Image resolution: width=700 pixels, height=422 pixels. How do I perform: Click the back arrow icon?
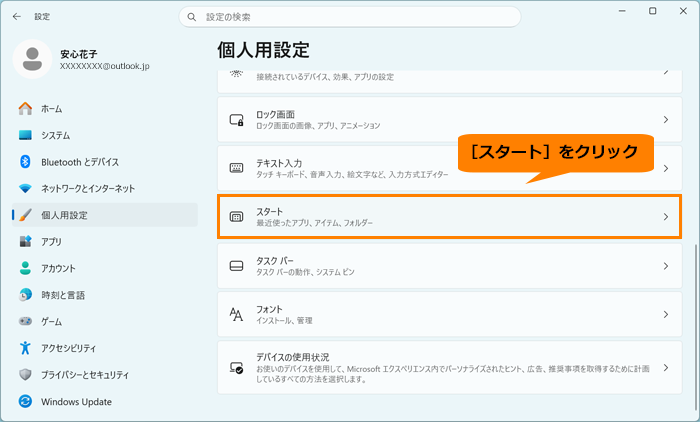[17, 17]
